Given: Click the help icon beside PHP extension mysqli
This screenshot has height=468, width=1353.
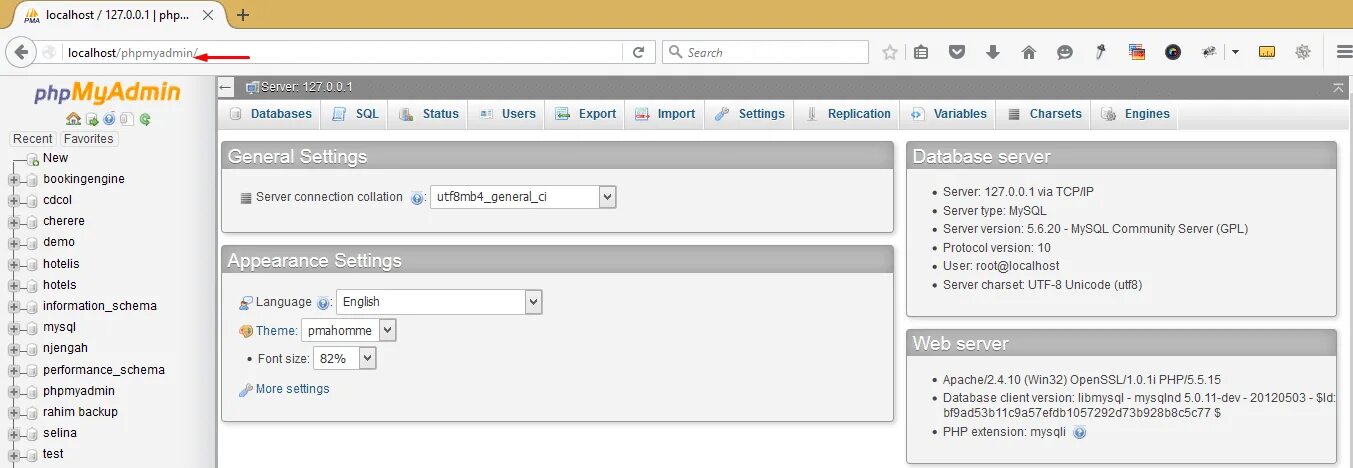Looking at the screenshot, I should click(x=1080, y=433).
